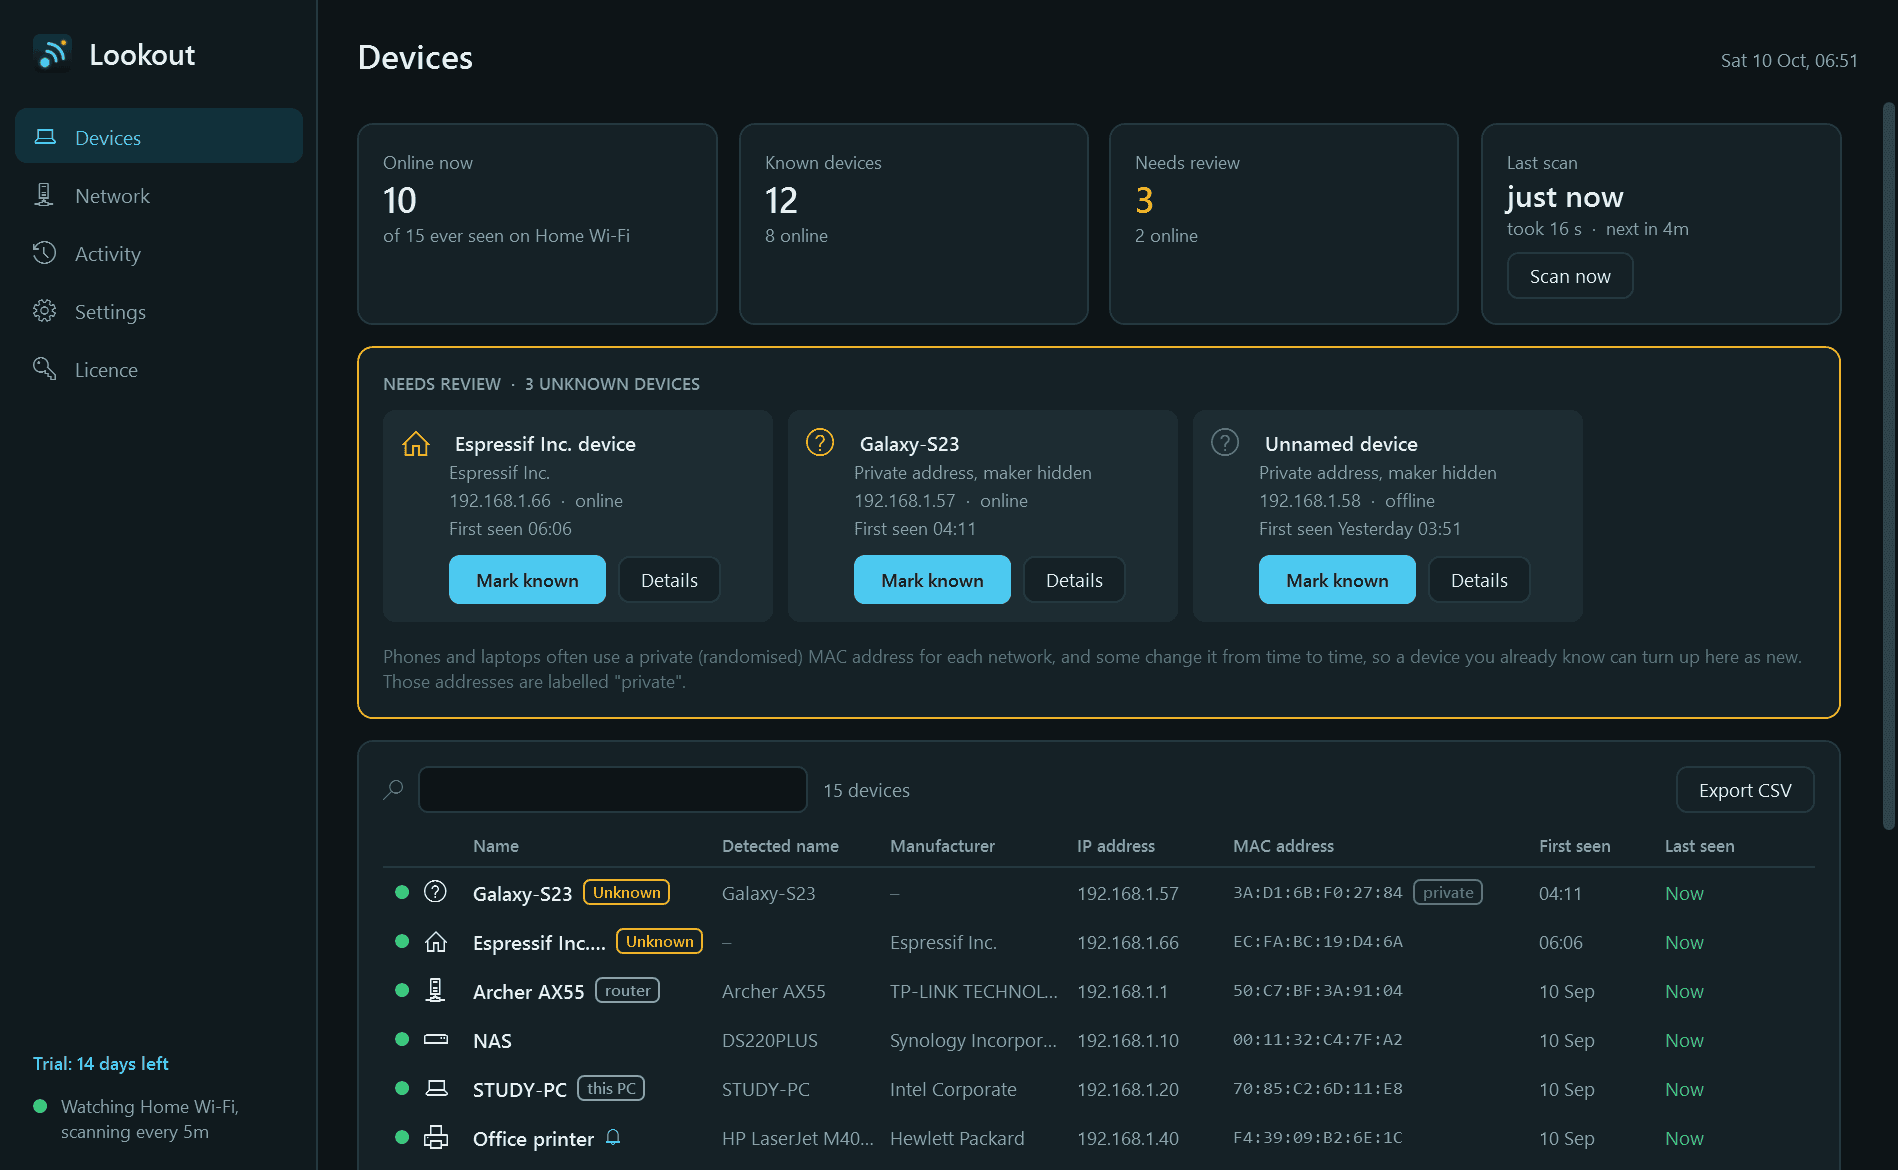Click the Unknown badge on Espressif row
This screenshot has width=1898, height=1170.
click(660, 941)
